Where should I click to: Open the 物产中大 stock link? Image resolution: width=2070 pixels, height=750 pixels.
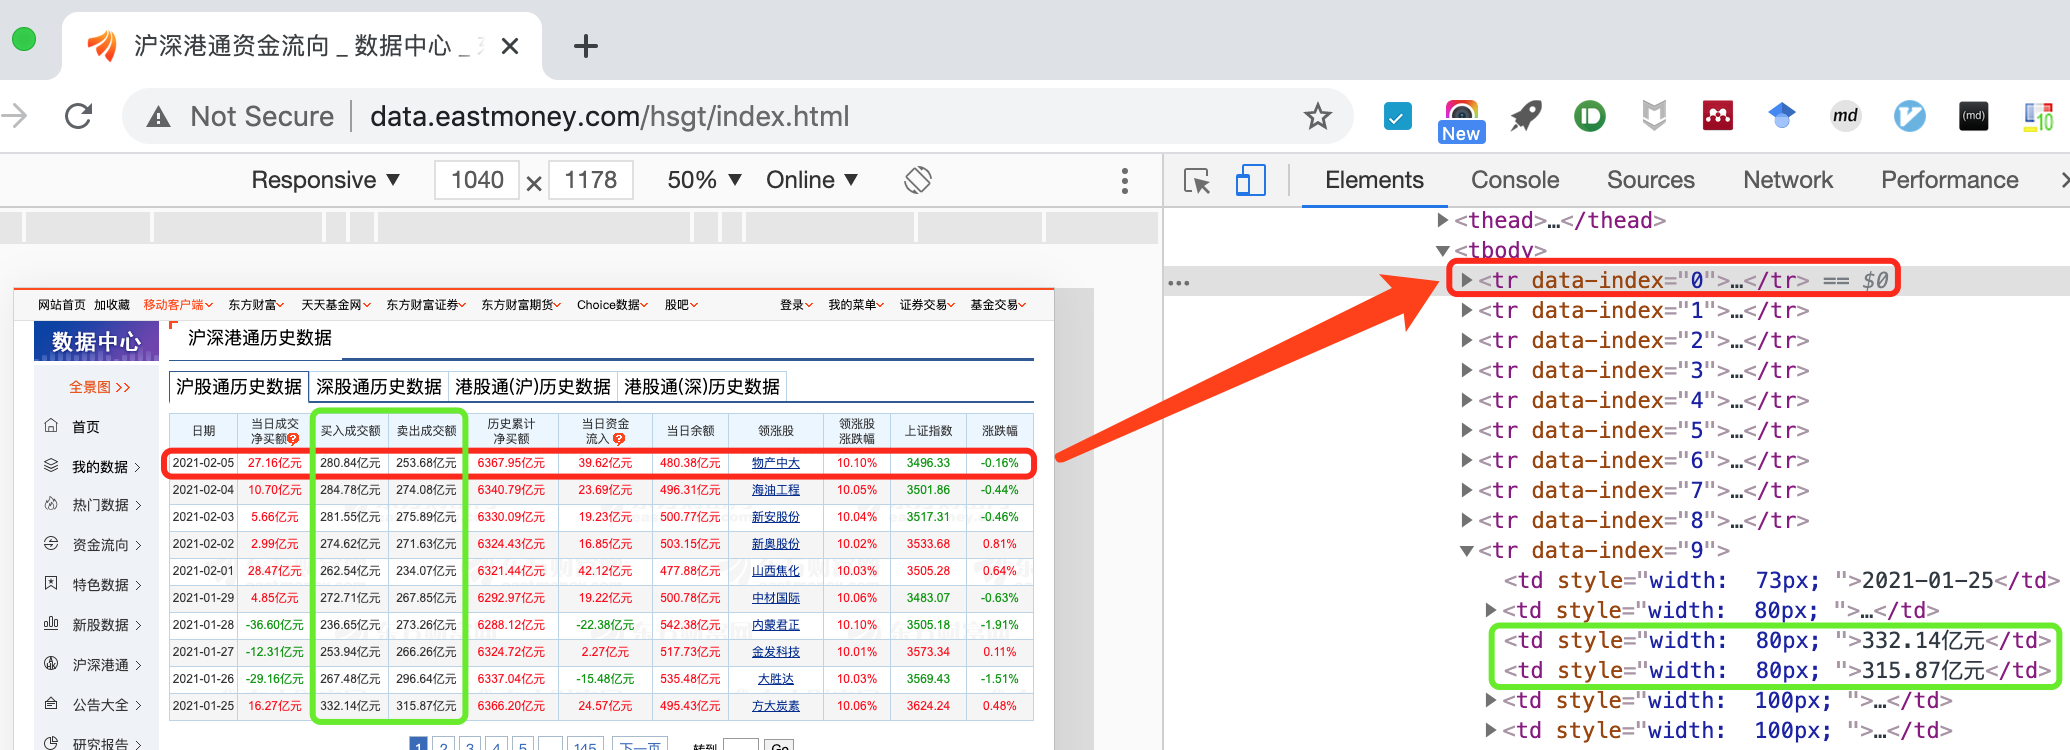(x=775, y=463)
